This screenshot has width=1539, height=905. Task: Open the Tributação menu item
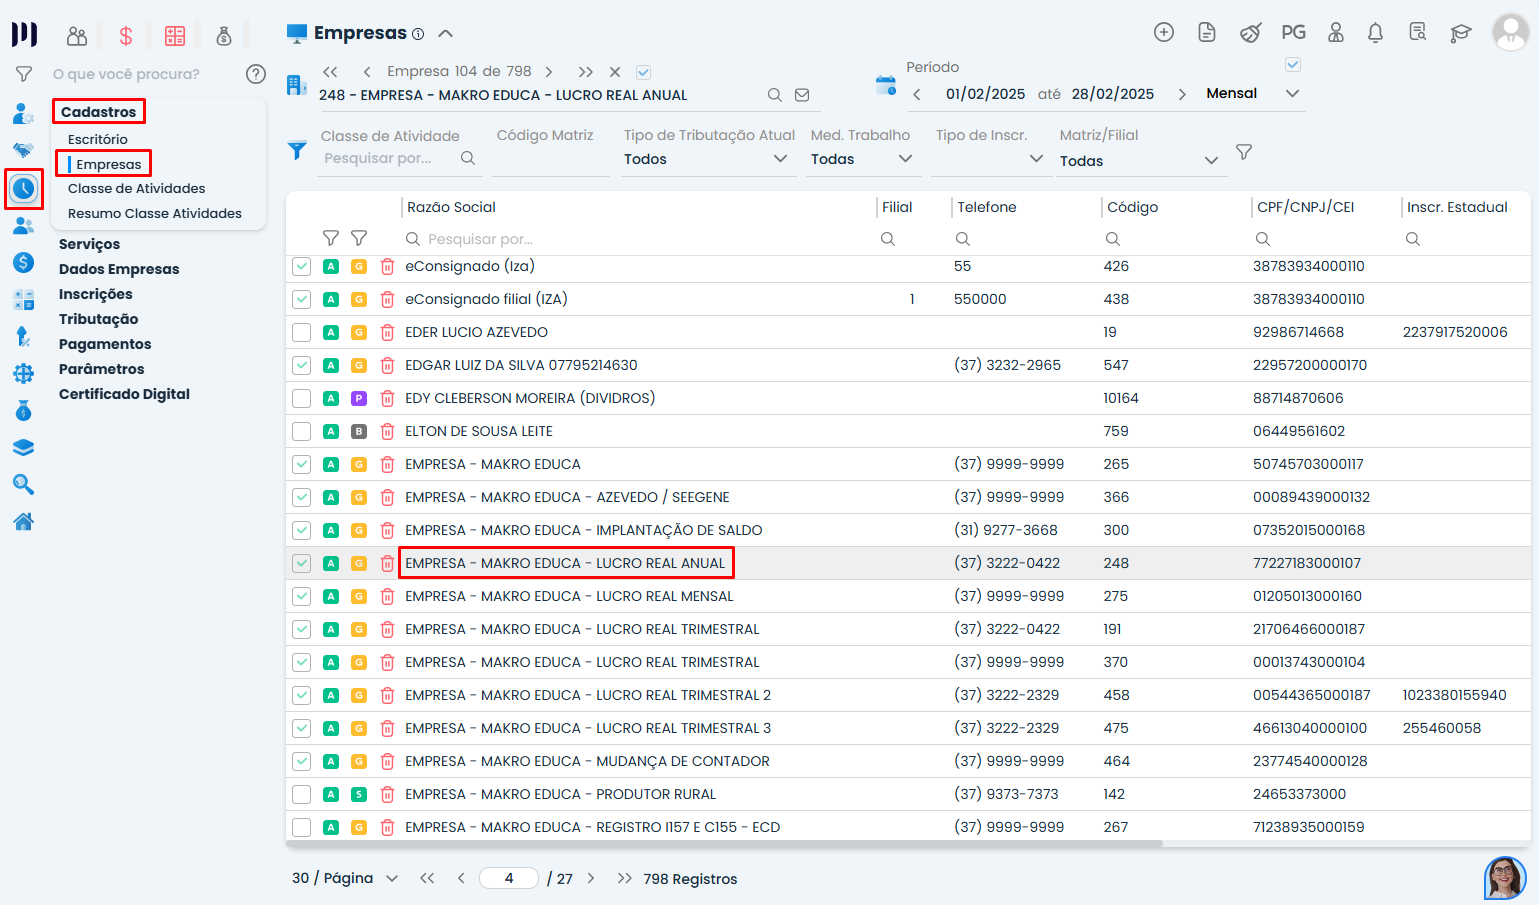[x=98, y=319]
